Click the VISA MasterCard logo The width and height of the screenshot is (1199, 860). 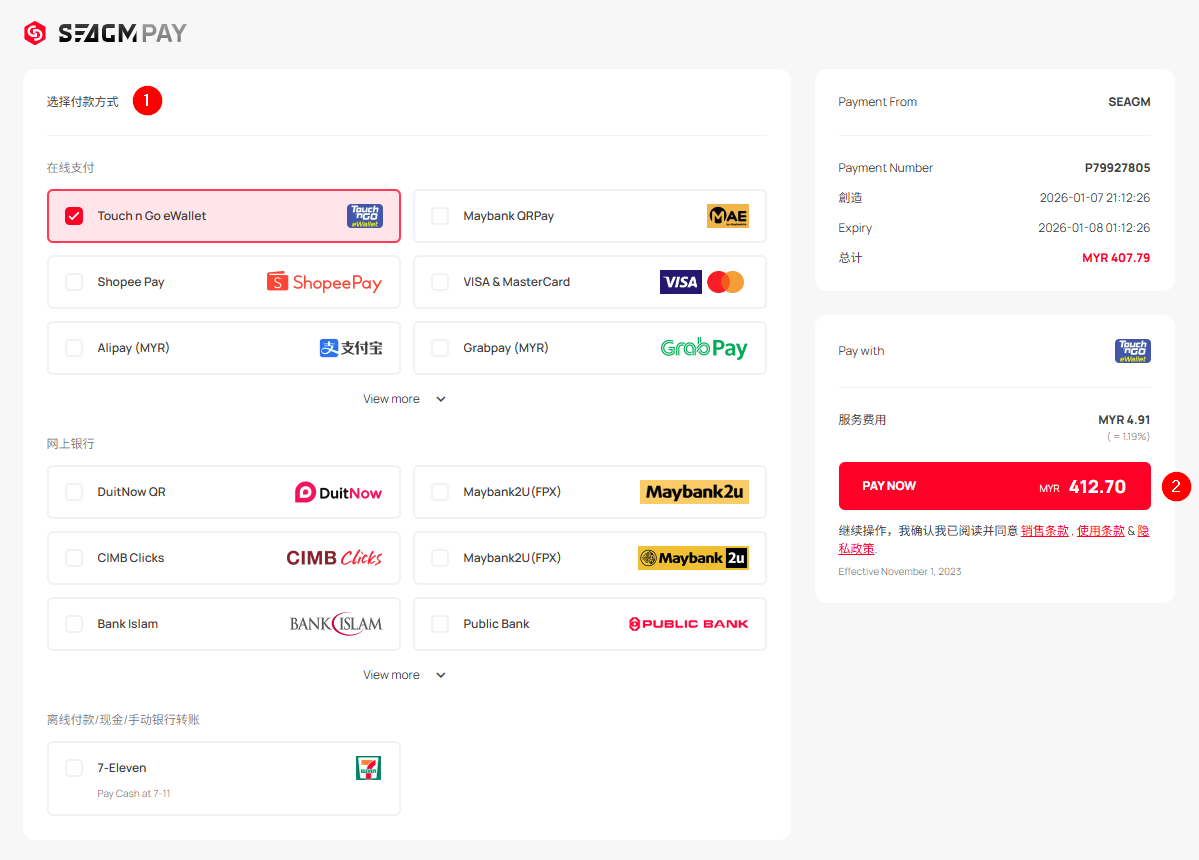tap(702, 282)
